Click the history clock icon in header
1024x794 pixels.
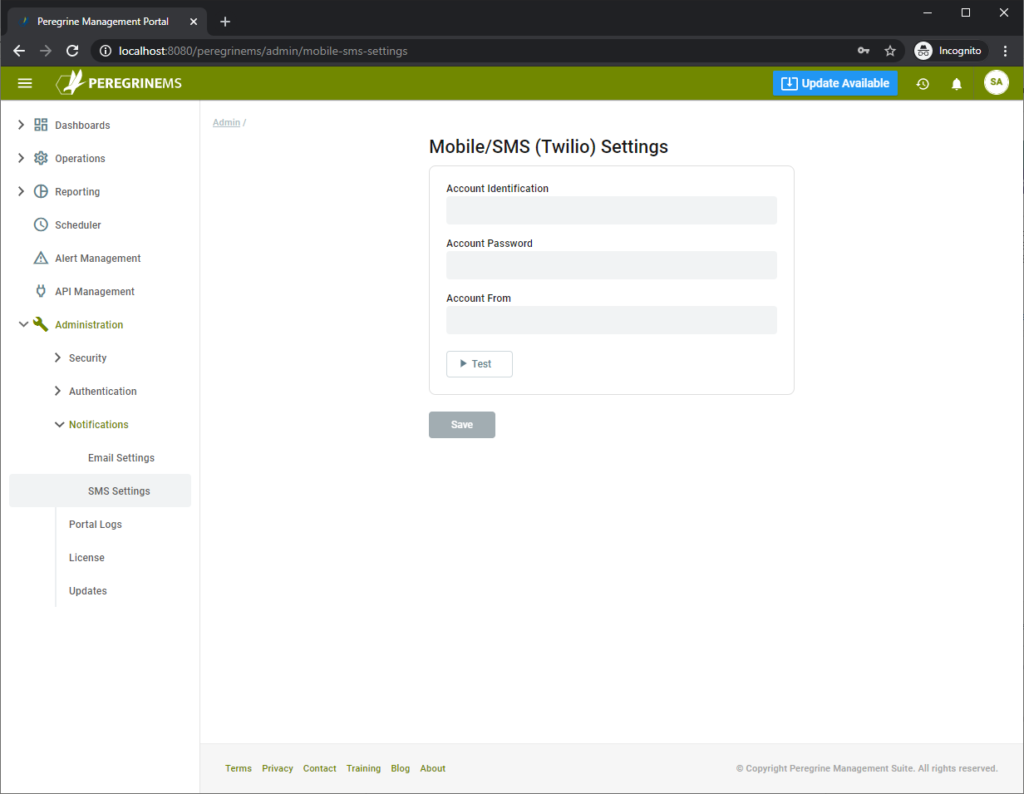[922, 84]
